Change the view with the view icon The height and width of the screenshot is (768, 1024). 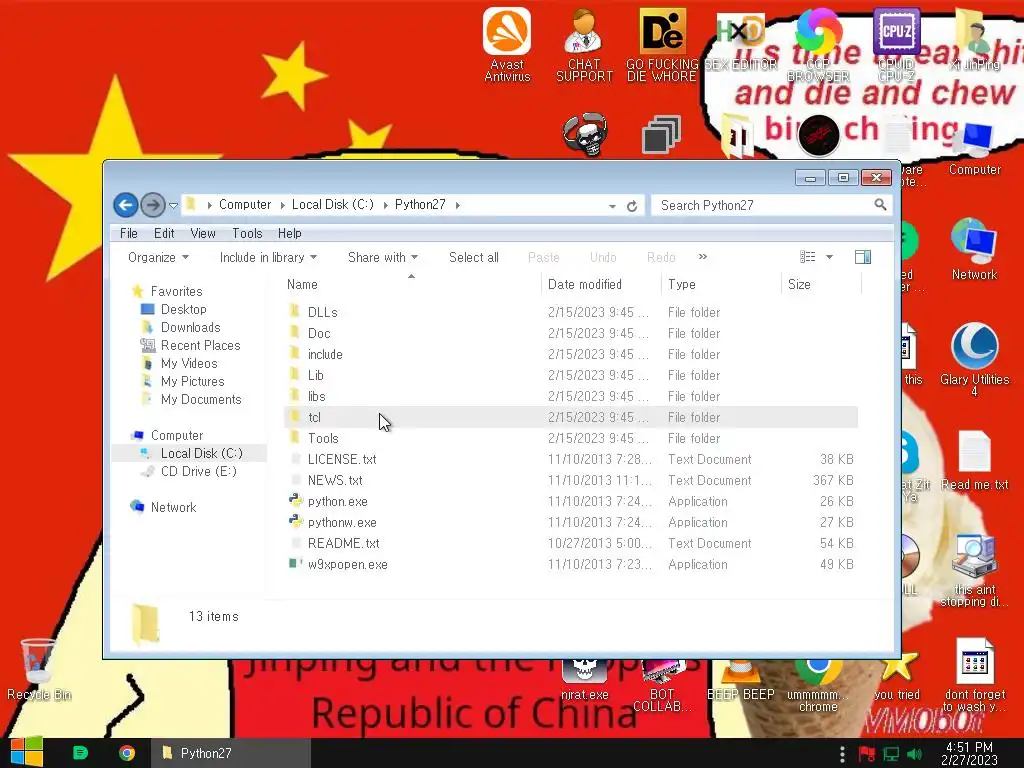pyautogui.click(x=808, y=257)
